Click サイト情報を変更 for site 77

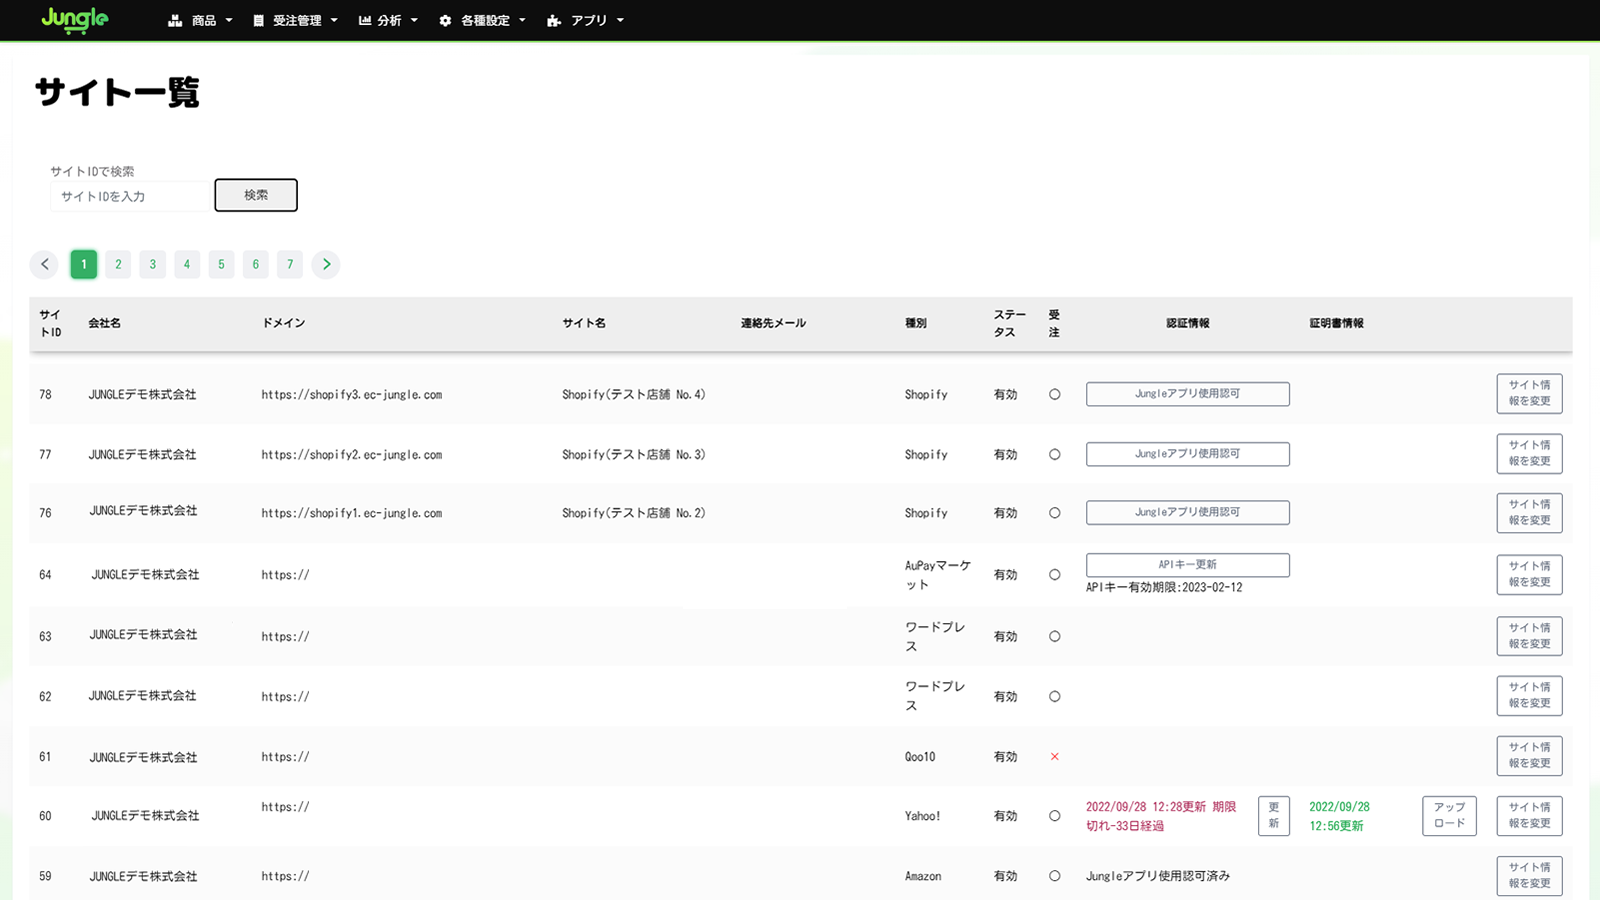[1530, 454]
